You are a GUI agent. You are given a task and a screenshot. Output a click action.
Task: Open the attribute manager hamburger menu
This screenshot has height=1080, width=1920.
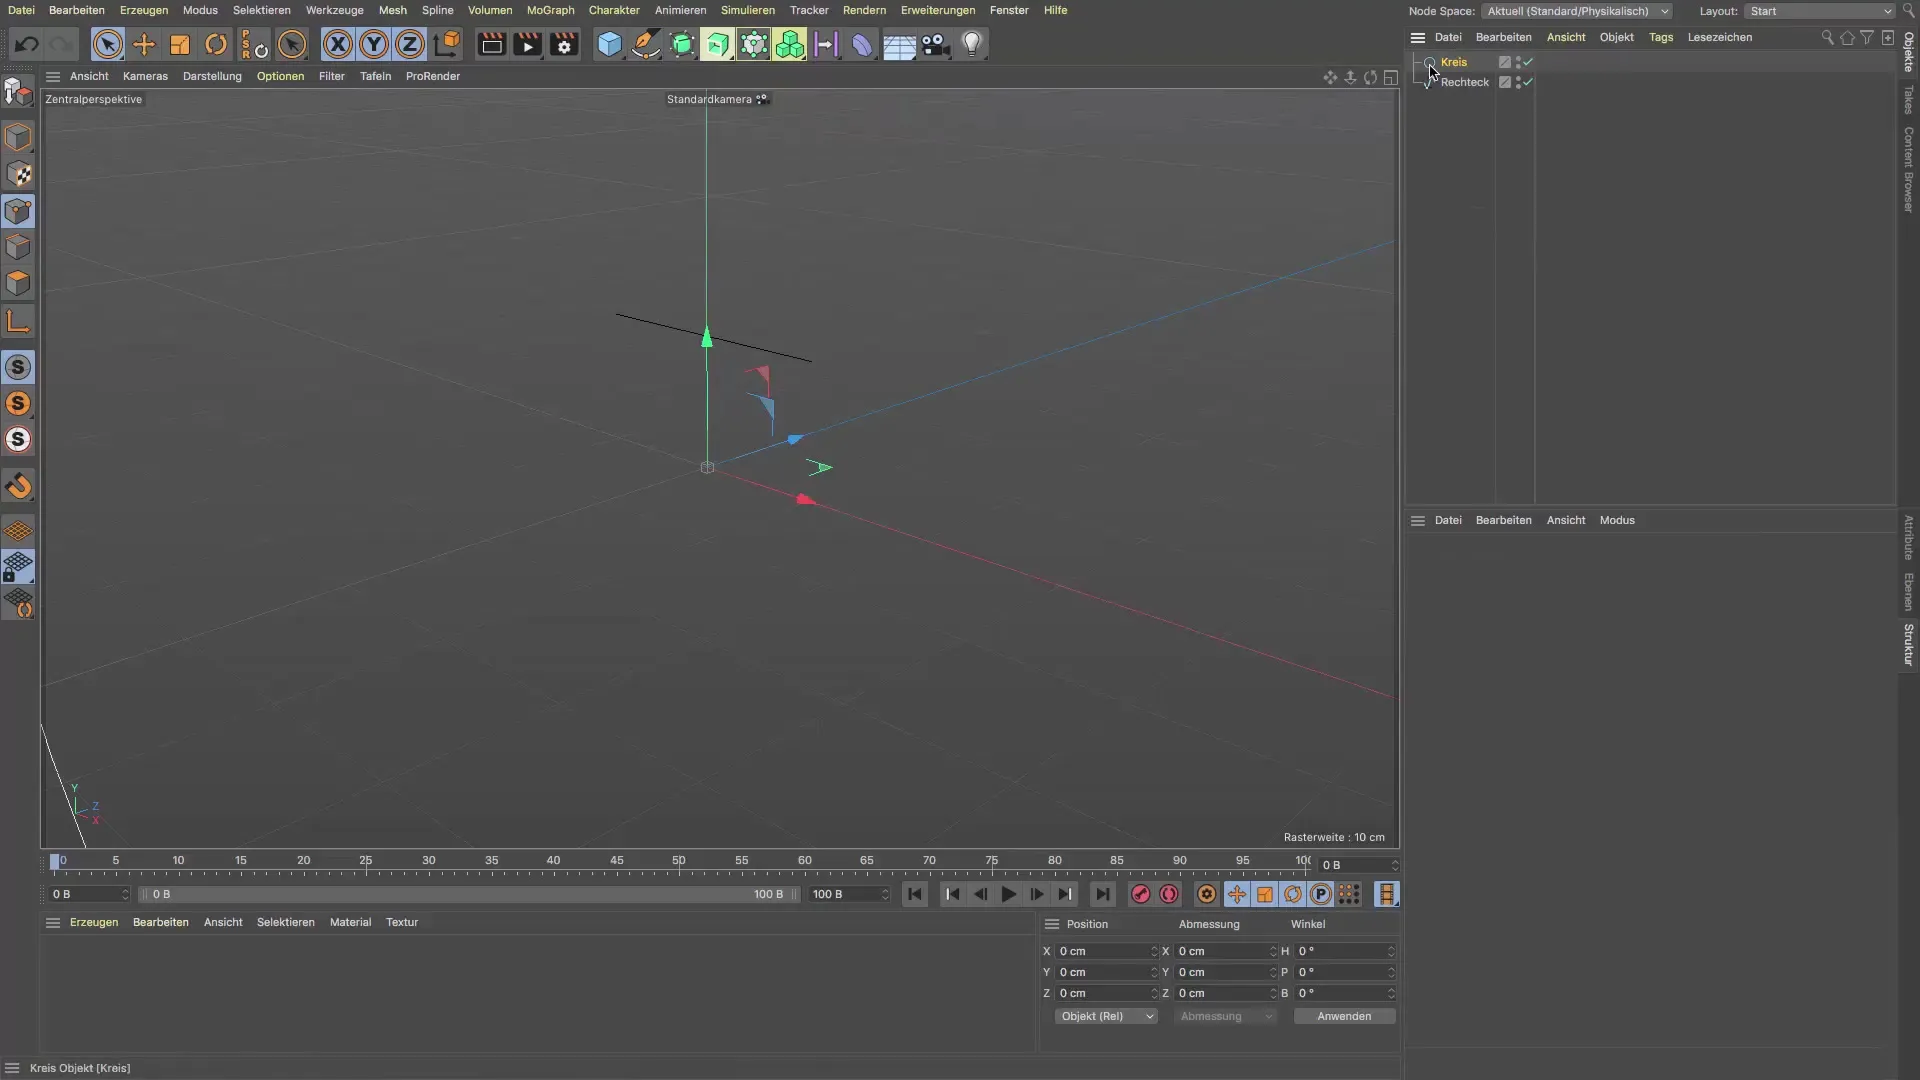pyautogui.click(x=1417, y=520)
